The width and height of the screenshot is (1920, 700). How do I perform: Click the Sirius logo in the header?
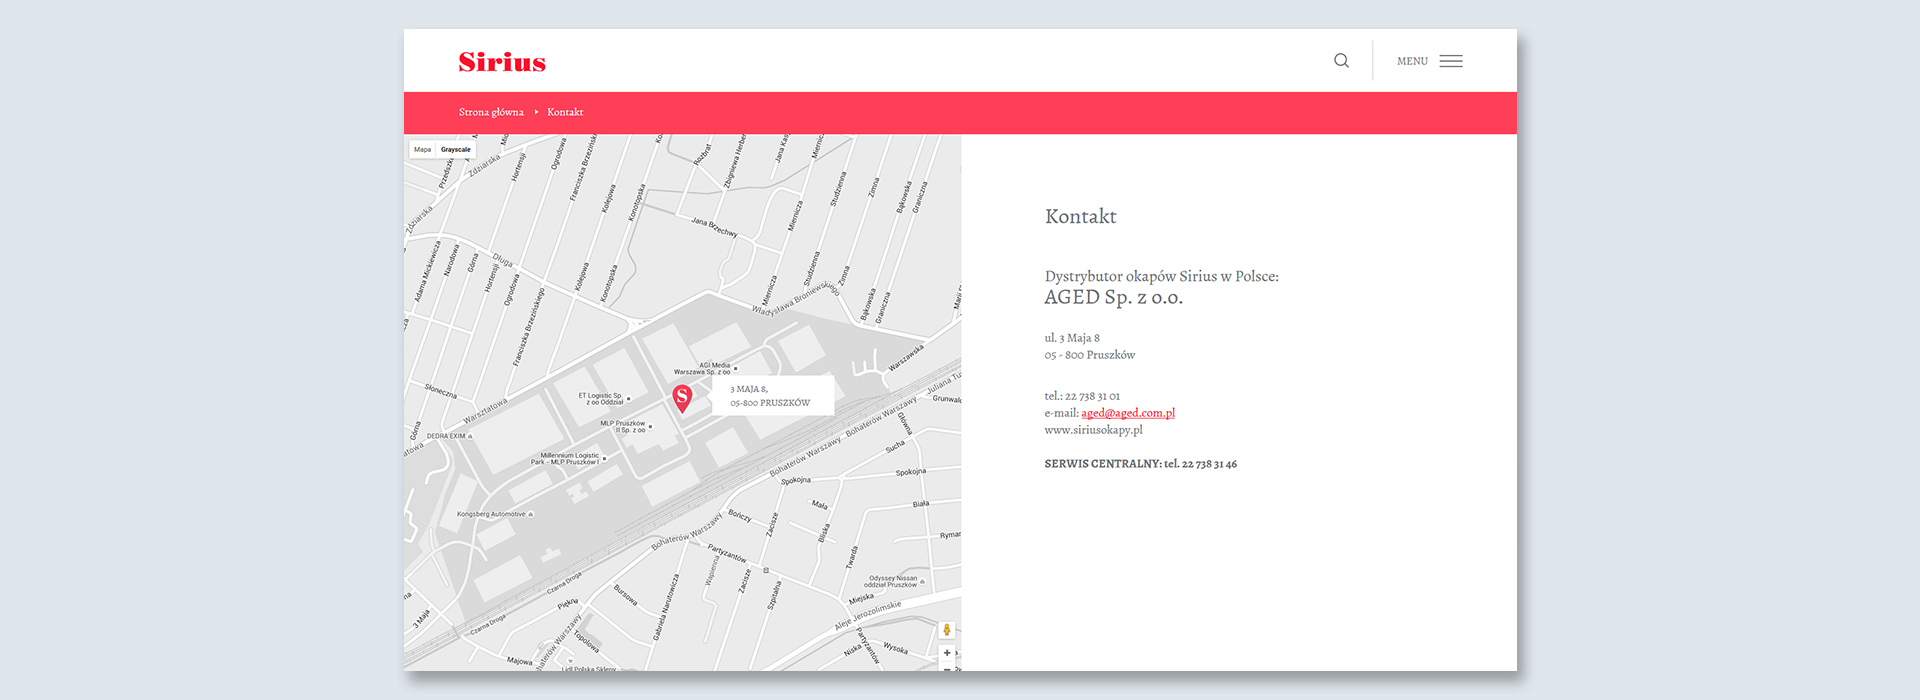pos(502,62)
